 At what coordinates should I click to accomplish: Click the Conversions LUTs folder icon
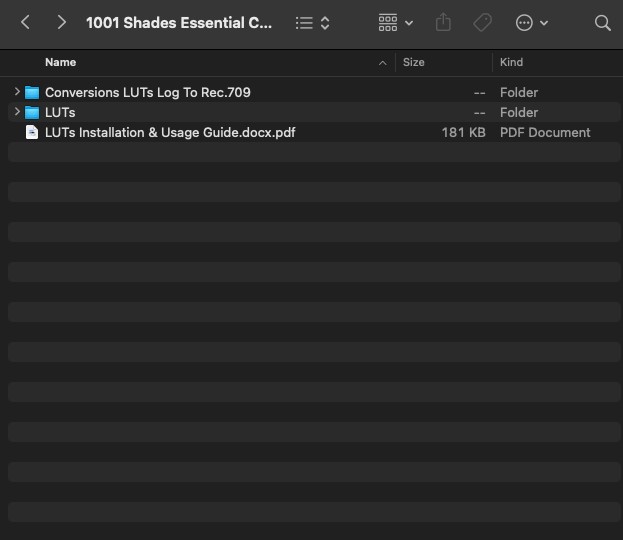tap(32, 92)
